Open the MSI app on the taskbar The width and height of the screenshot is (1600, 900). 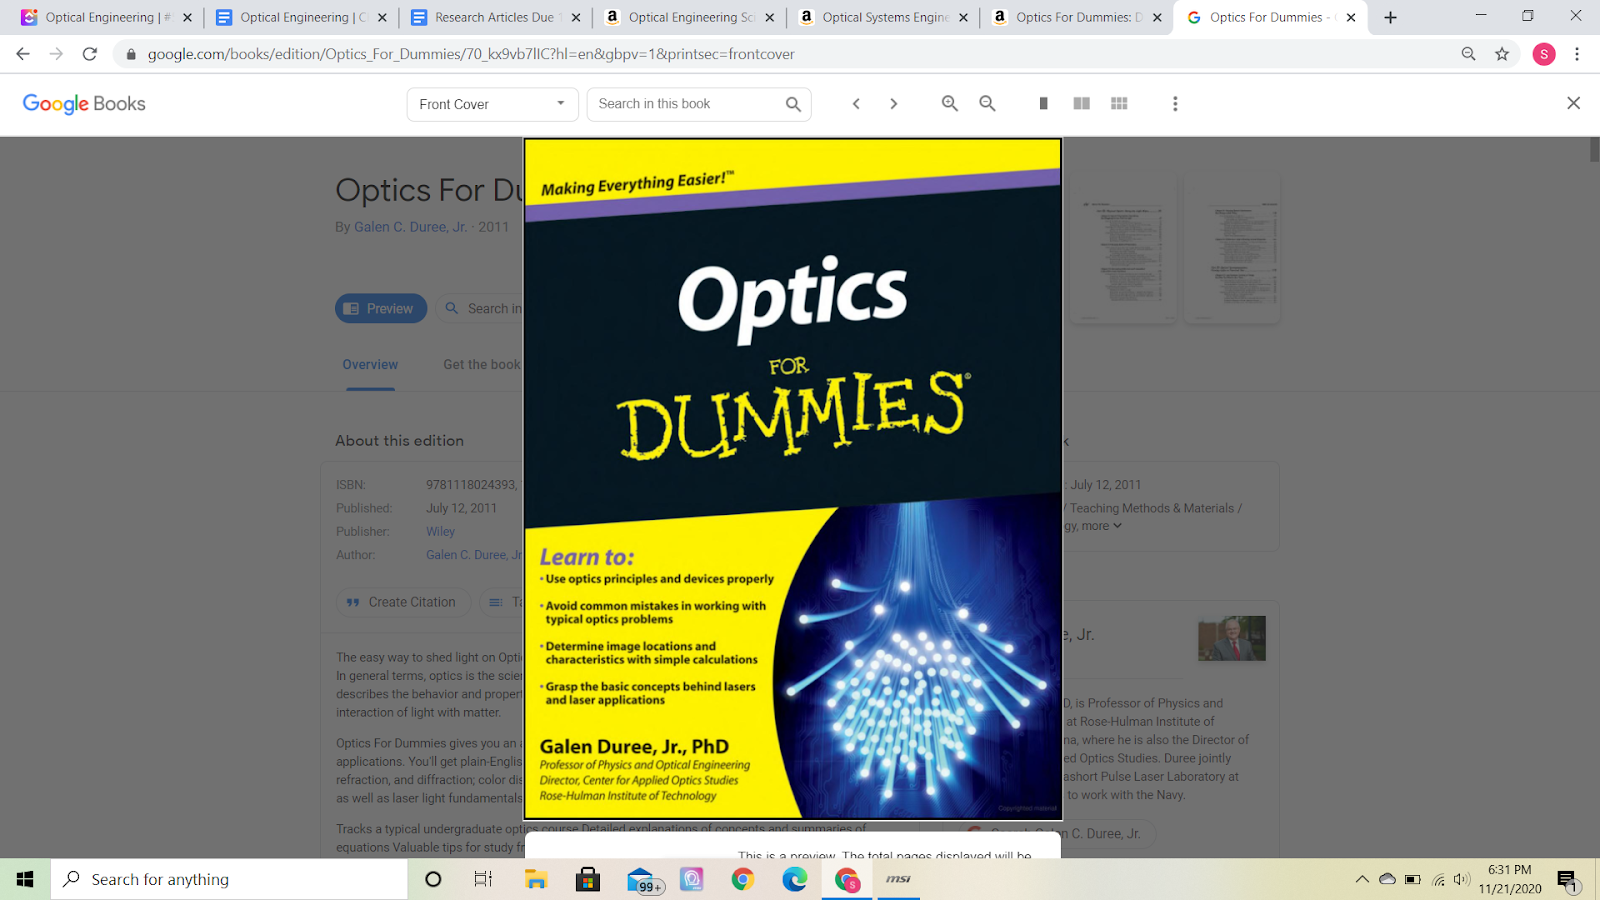click(899, 879)
